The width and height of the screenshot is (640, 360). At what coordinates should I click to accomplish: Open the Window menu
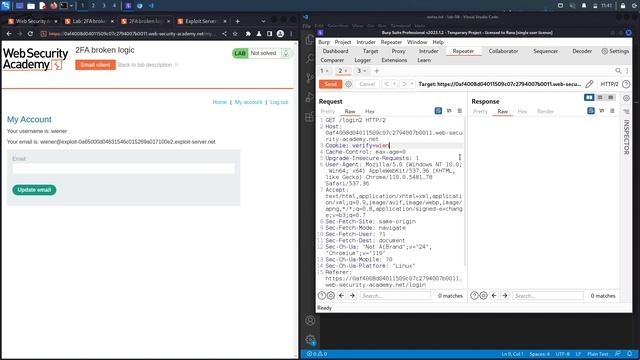pyautogui.click(x=417, y=42)
